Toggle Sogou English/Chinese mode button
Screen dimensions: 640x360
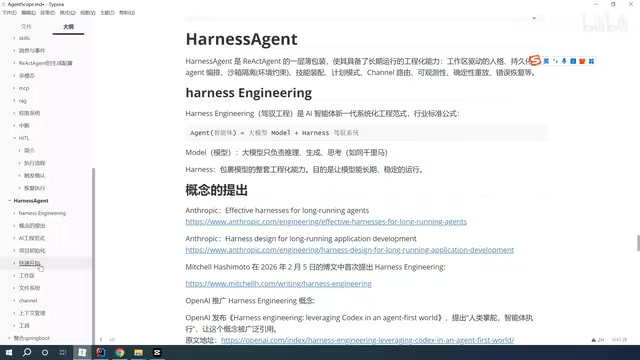[546, 61]
